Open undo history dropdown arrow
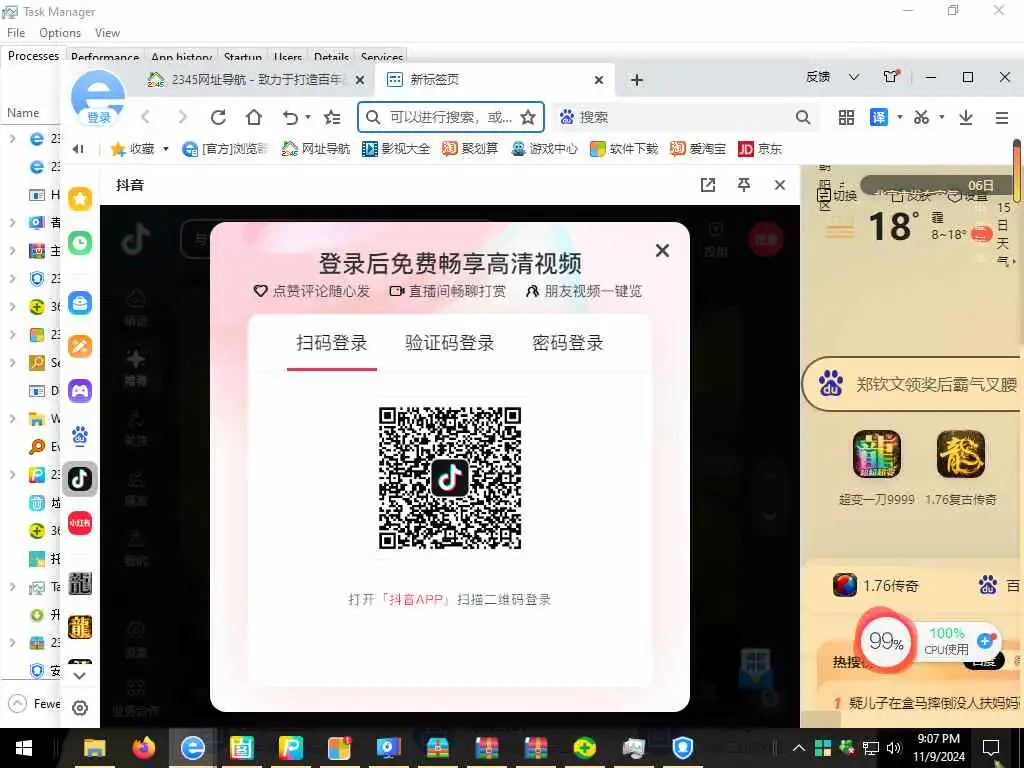Screen dimensions: 1024x768 pyautogui.click(x=308, y=118)
